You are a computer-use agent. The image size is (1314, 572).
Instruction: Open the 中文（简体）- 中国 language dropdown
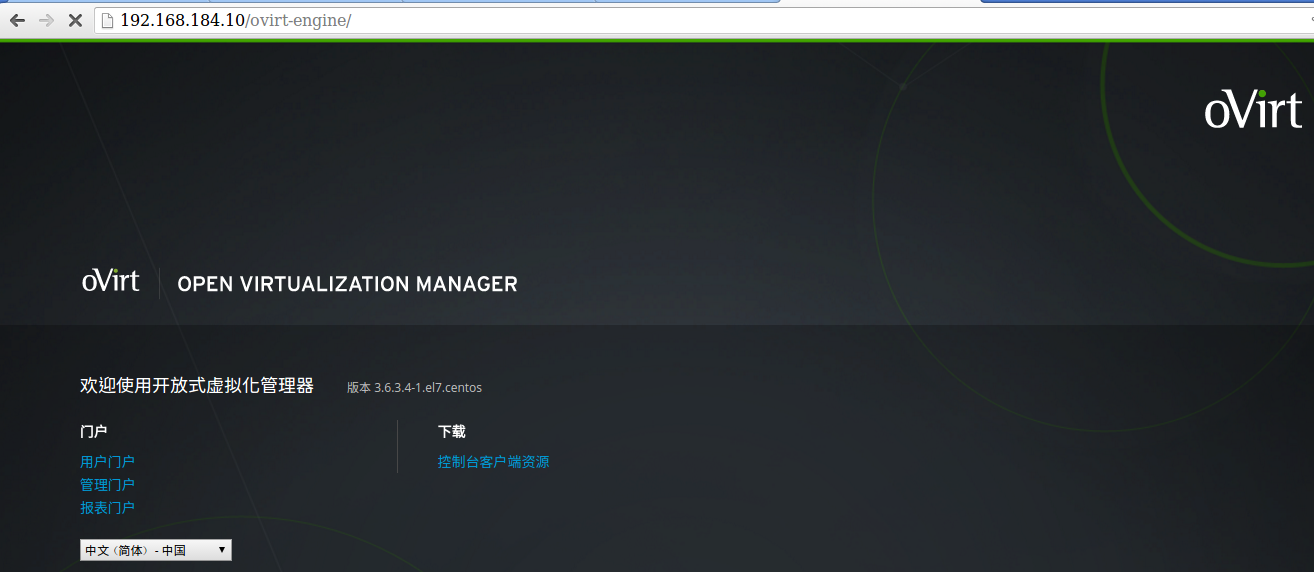156,550
